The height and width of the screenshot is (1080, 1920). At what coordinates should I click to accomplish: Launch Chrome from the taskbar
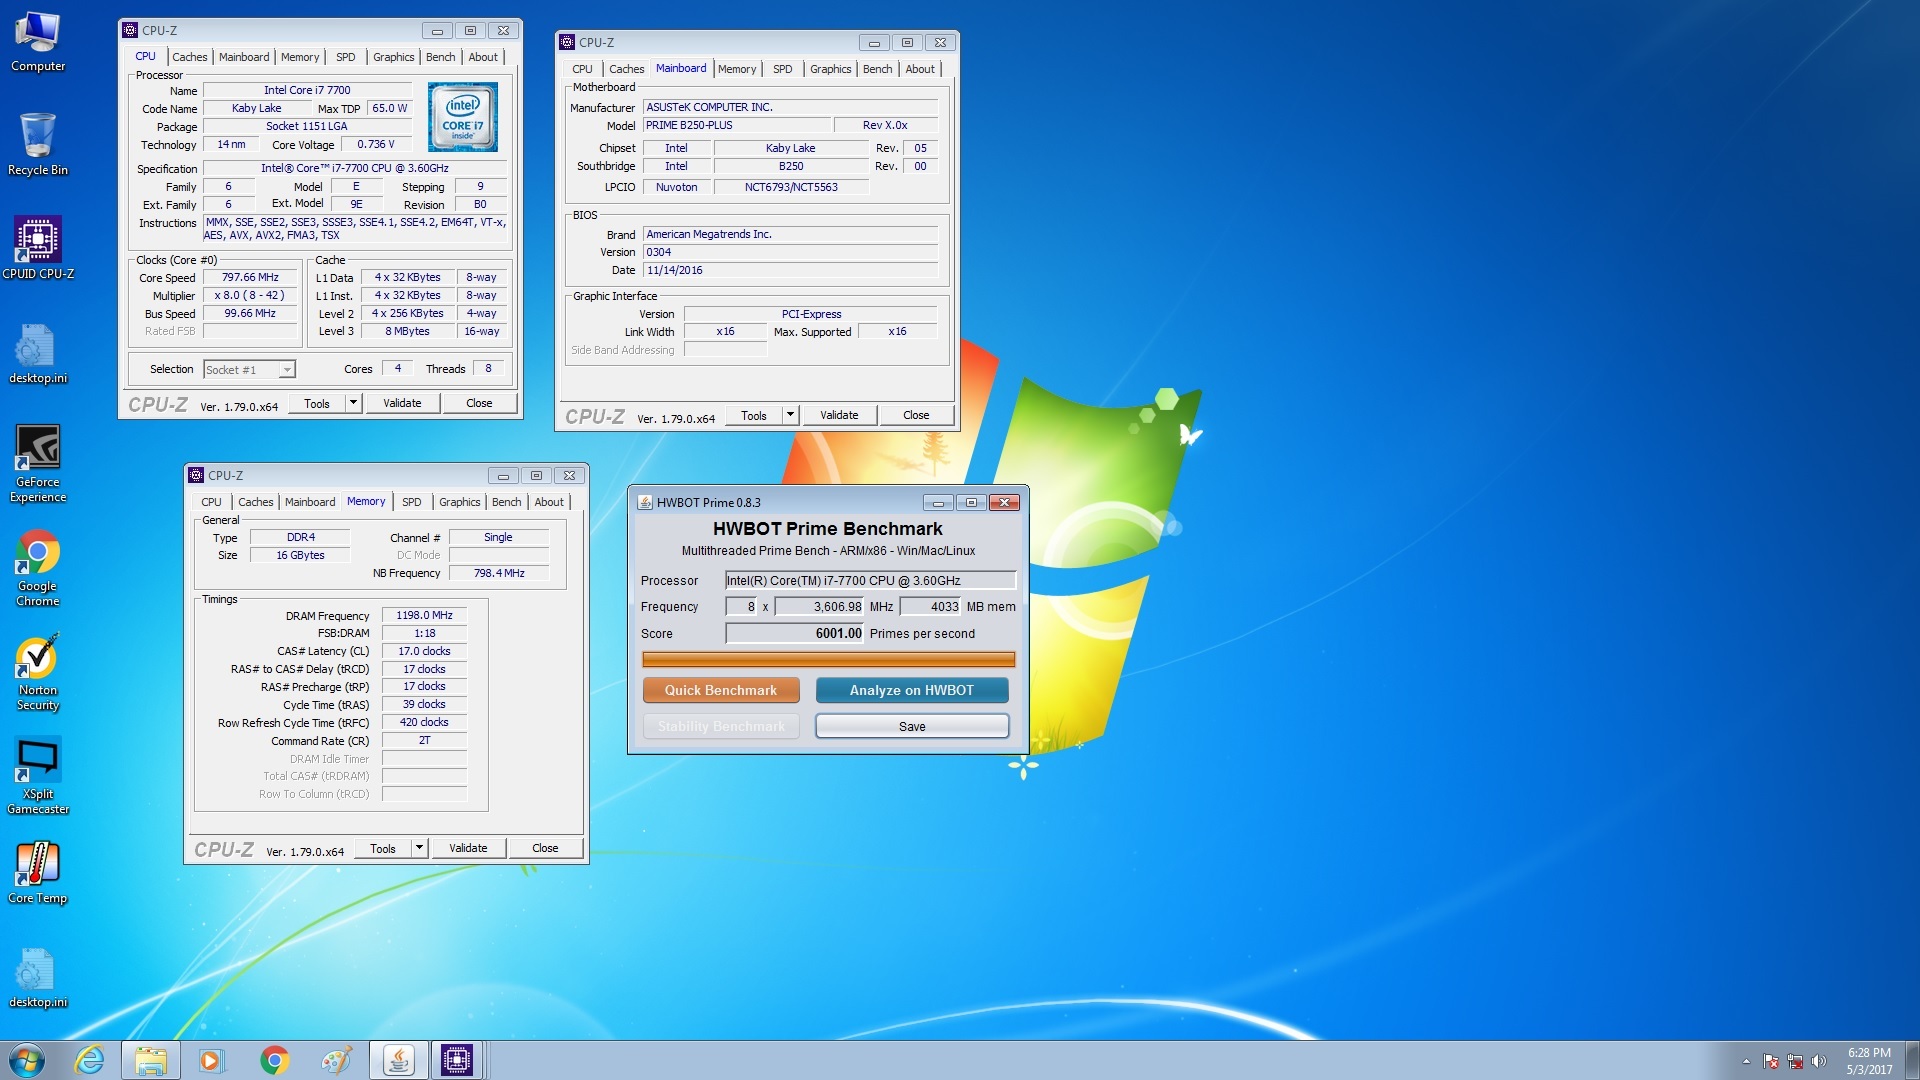click(274, 1060)
